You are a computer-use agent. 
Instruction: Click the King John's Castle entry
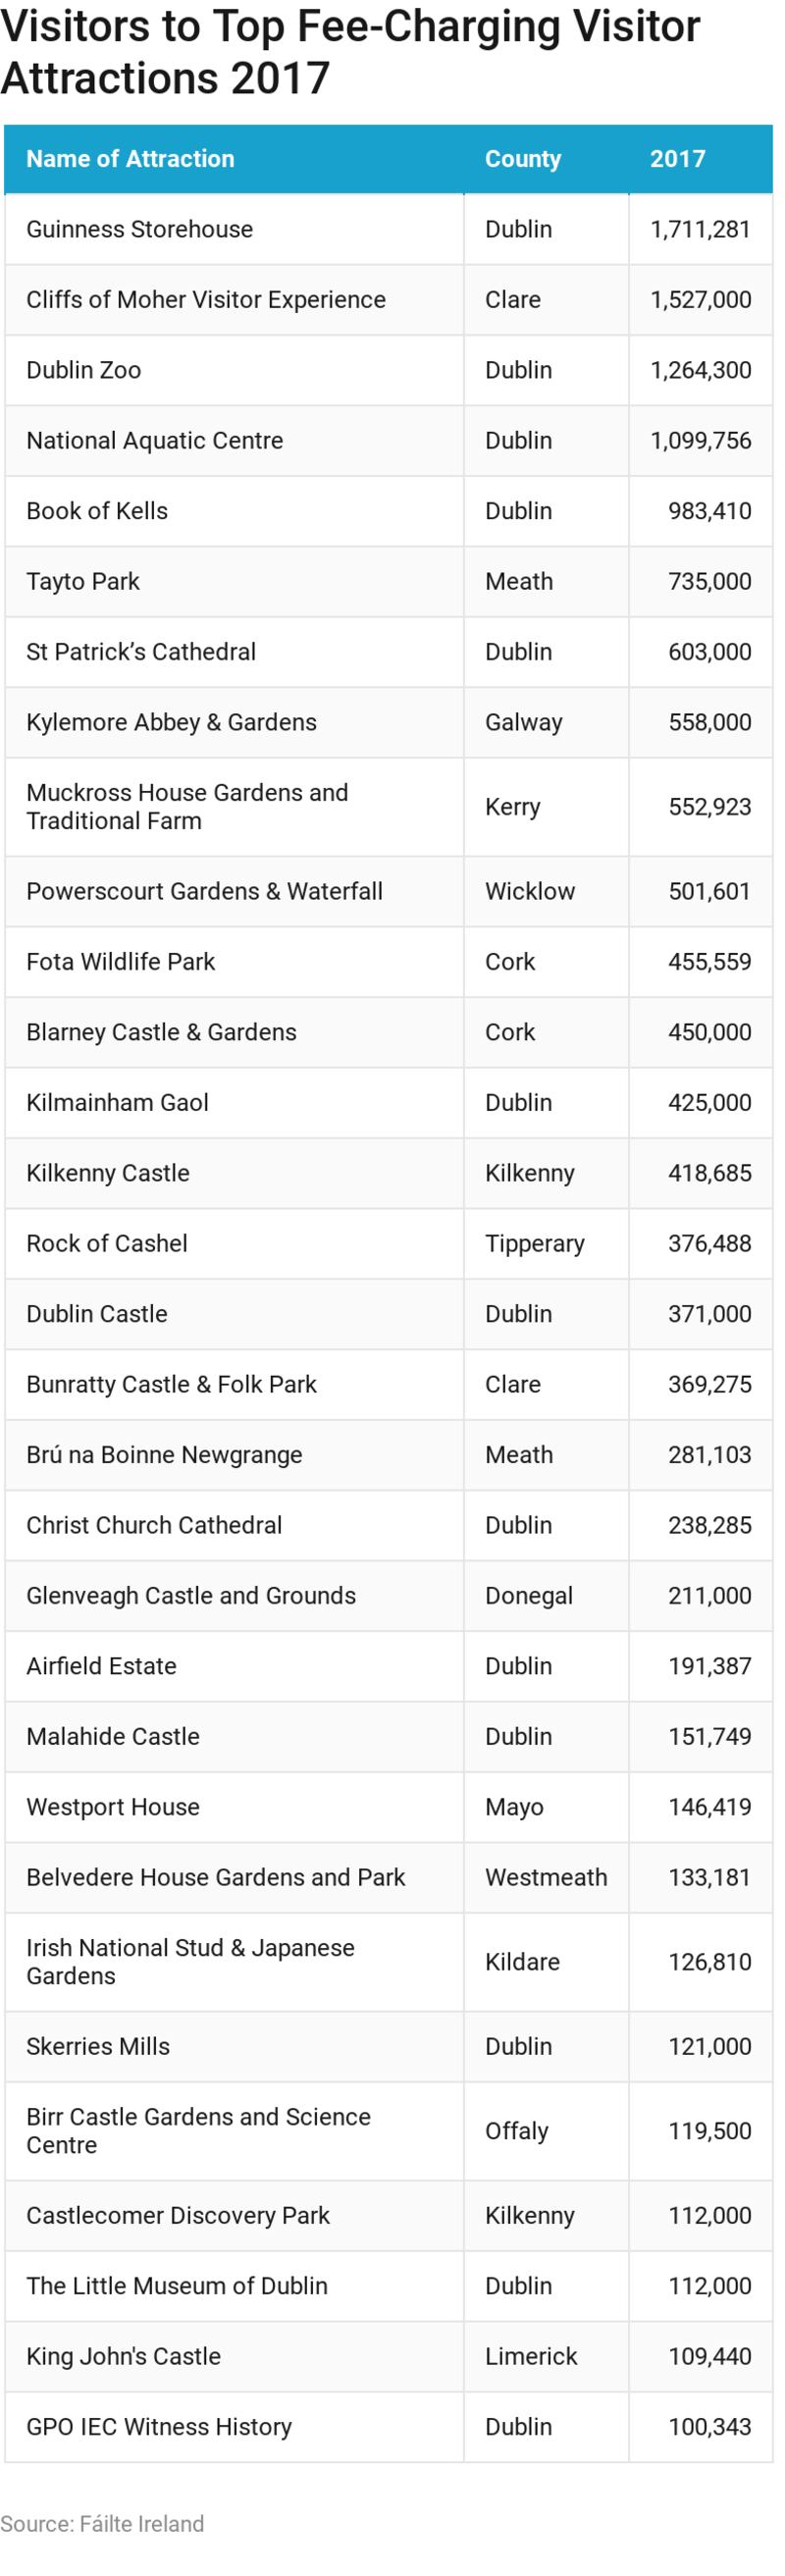pos(123,2356)
